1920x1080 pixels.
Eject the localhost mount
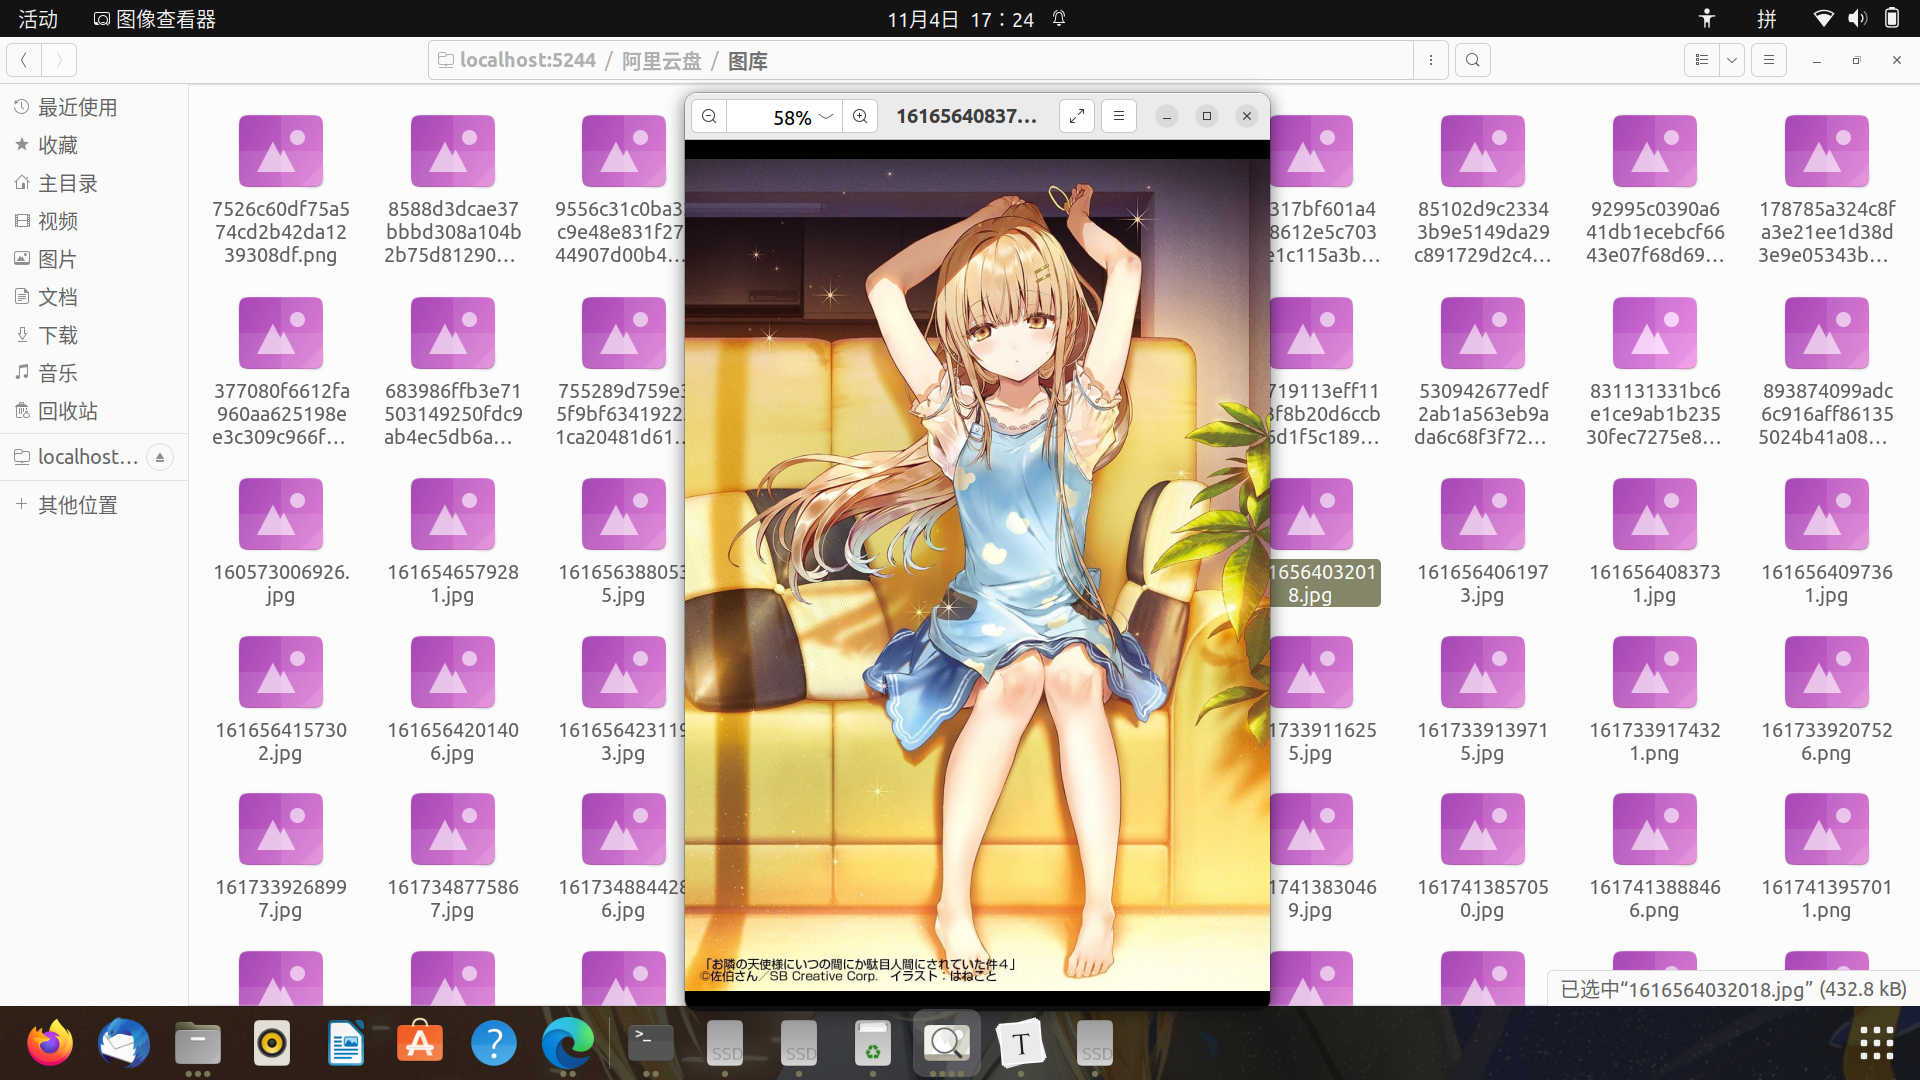(x=160, y=457)
